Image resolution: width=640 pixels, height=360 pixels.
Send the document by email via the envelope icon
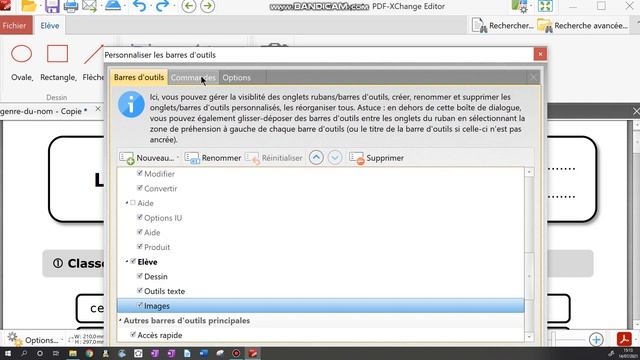[x=89, y=6]
